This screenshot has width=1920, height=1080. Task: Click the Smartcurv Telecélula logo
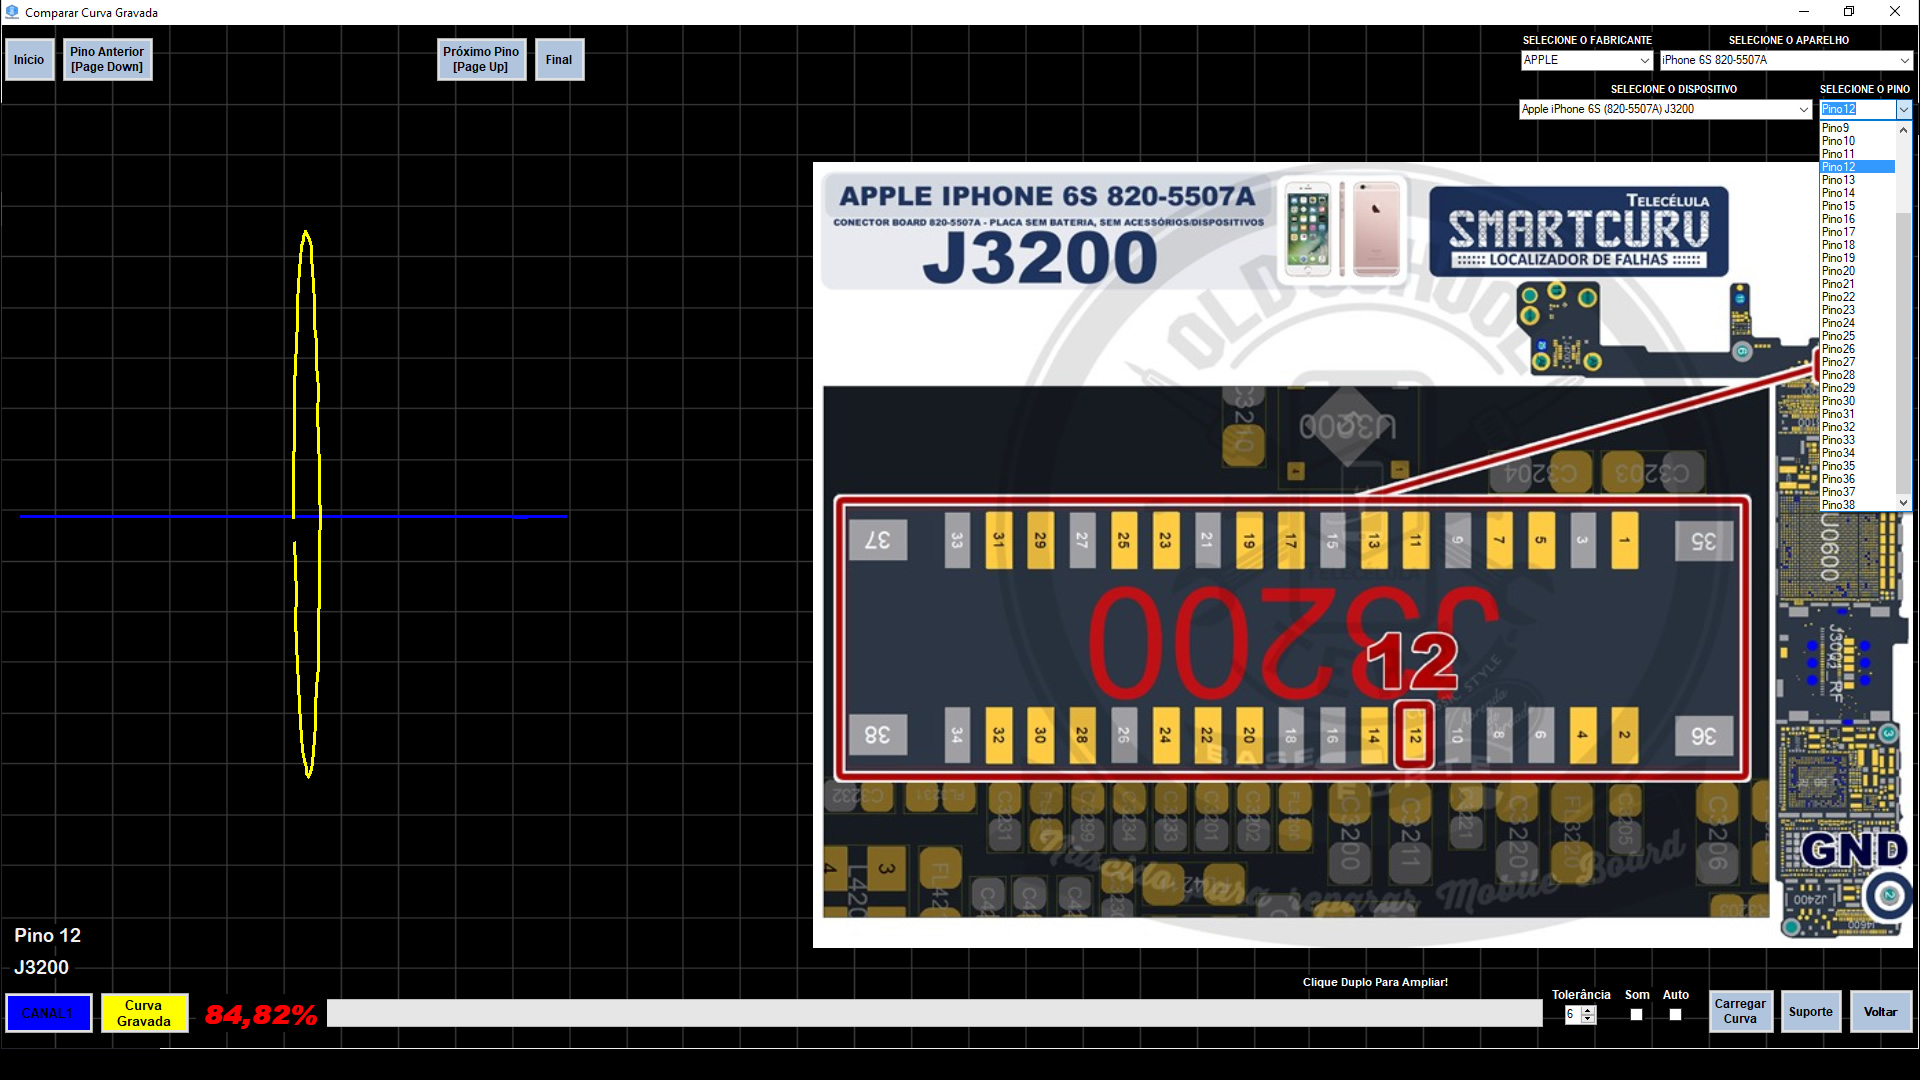tap(1578, 231)
